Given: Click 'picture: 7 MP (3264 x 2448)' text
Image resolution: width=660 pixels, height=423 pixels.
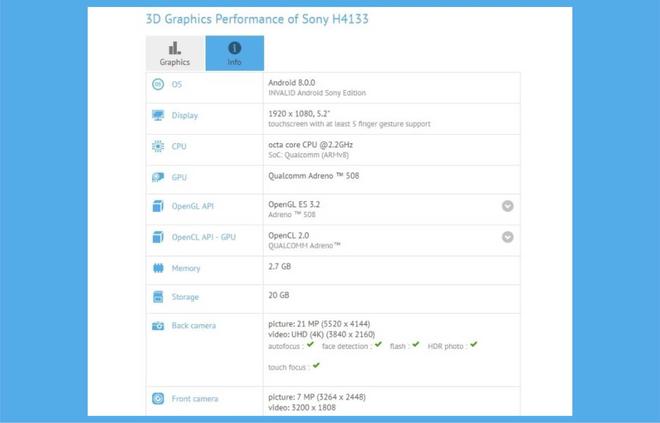Looking at the screenshot, I should coord(317,397).
